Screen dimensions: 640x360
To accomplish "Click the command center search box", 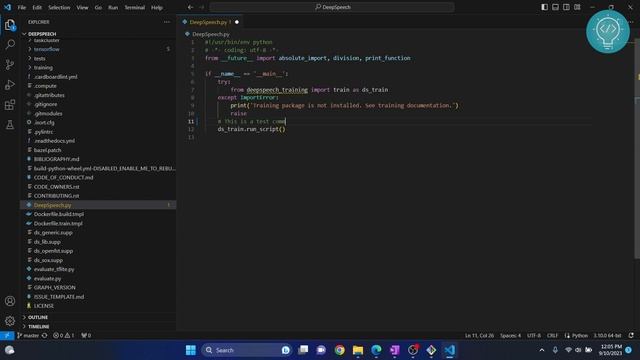I will click(x=332, y=7).
